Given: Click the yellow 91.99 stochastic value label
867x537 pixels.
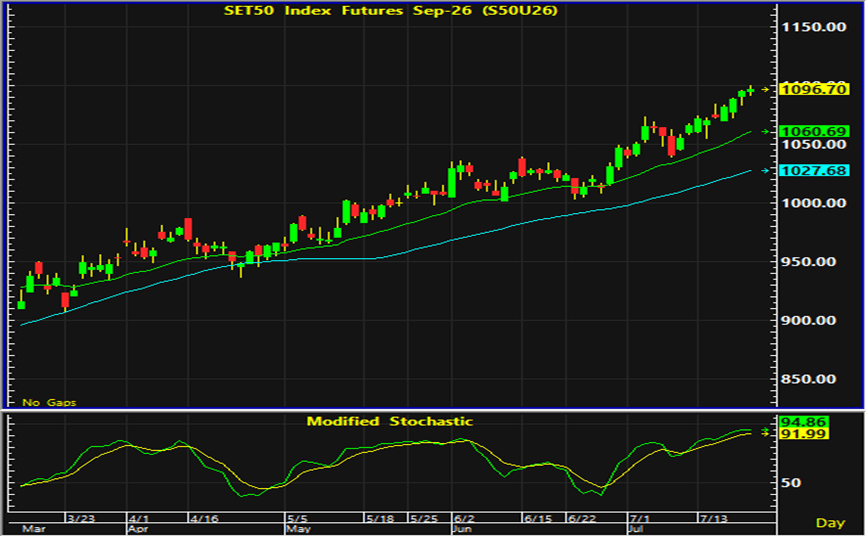Looking at the screenshot, I should click(803, 434).
